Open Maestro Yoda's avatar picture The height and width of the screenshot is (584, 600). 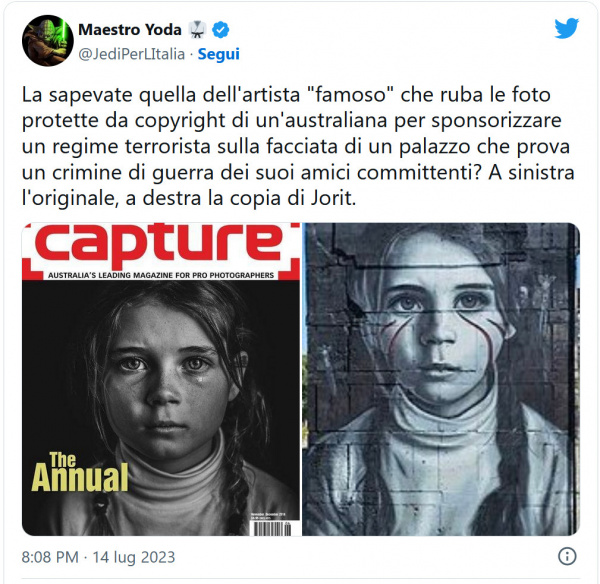coord(48,41)
